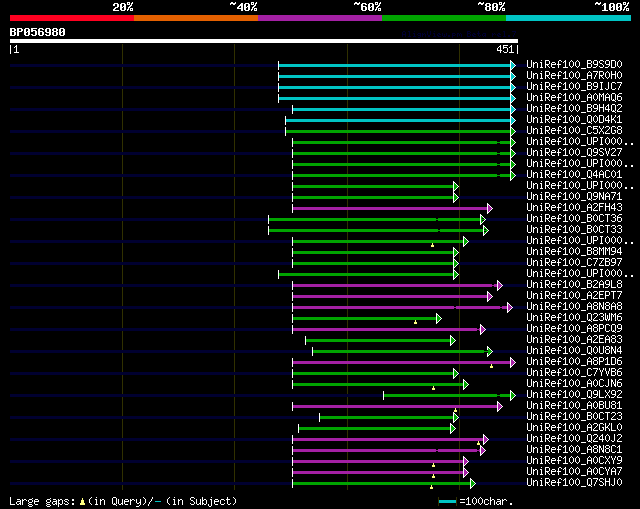640x509 pixels.
Task: Select the UniRef100_Q240J2 label
Action: 574,438
